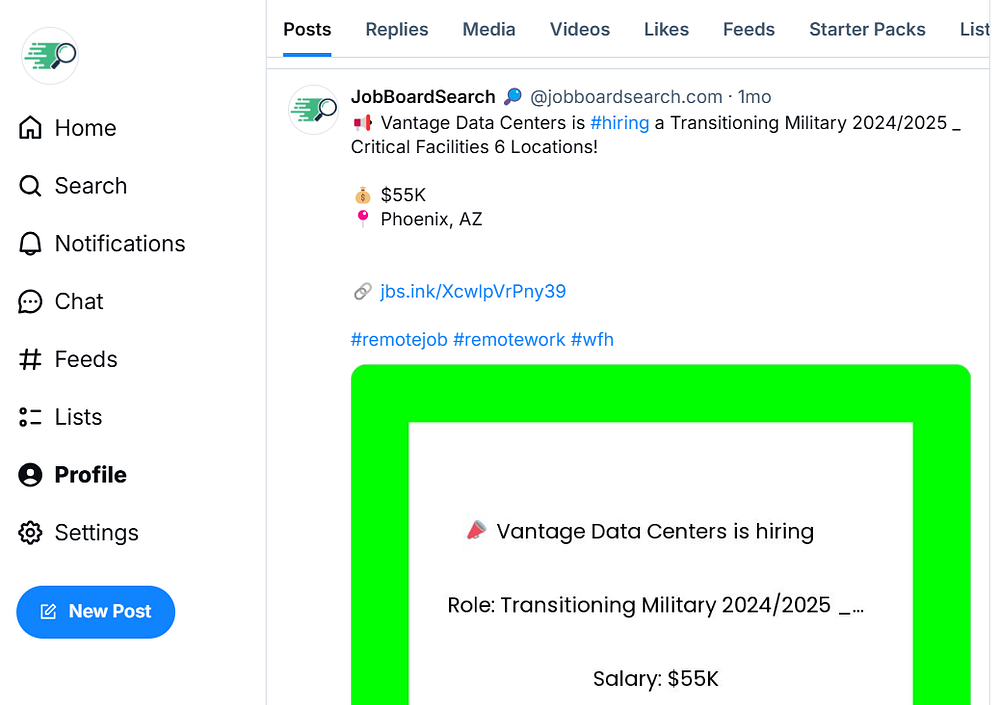Open JobBoardSearch post author avatar
The width and height of the screenshot is (1000, 705).
click(x=313, y=110)
